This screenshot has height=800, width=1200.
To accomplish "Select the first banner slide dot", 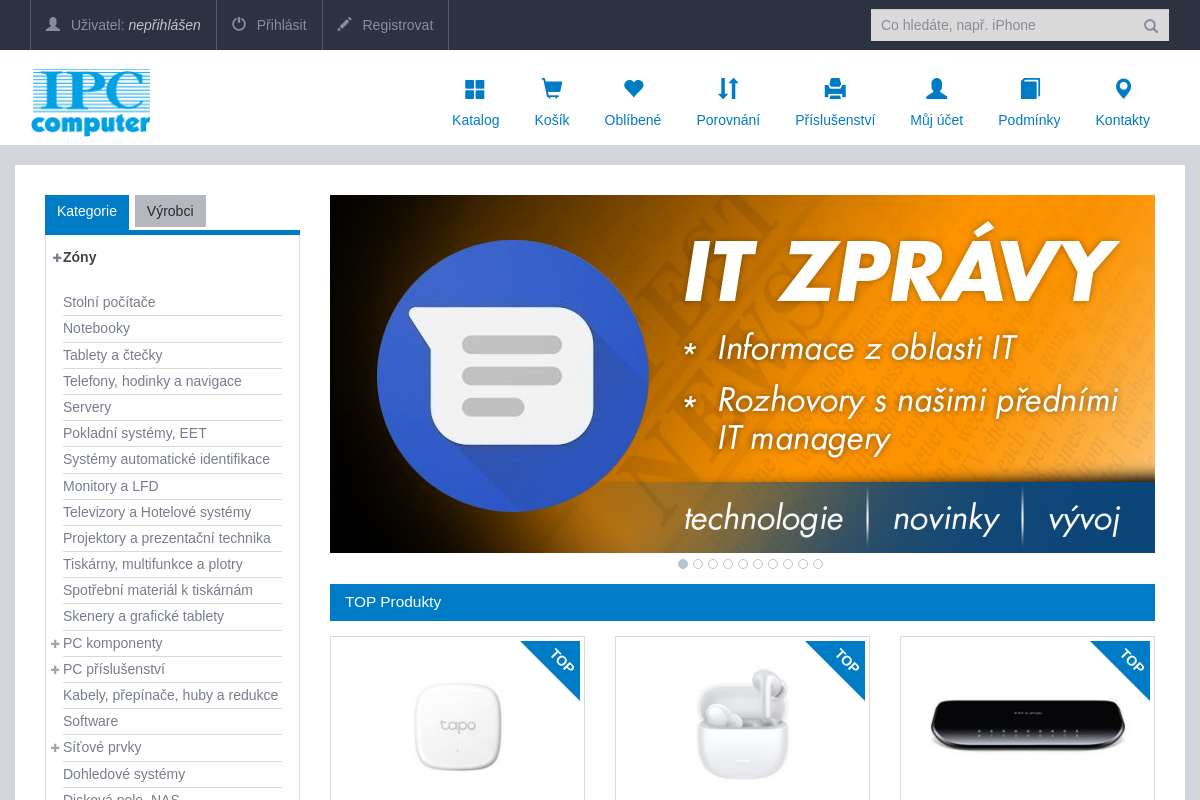I will [683, 564].
